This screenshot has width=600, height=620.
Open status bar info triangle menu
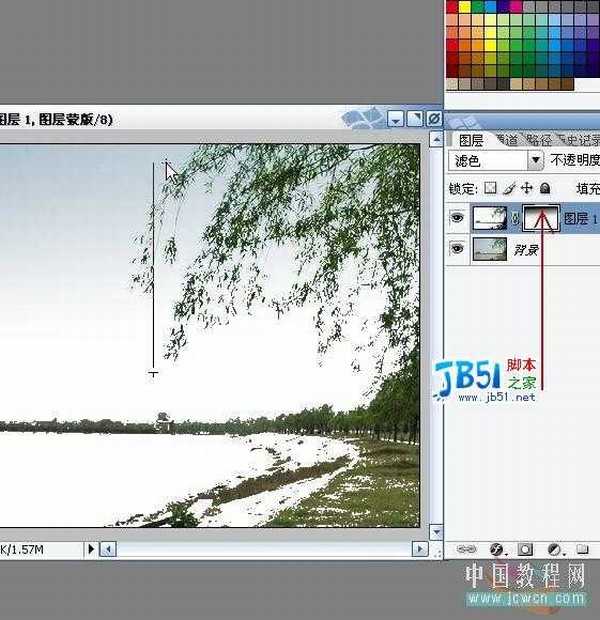(91, 549)
